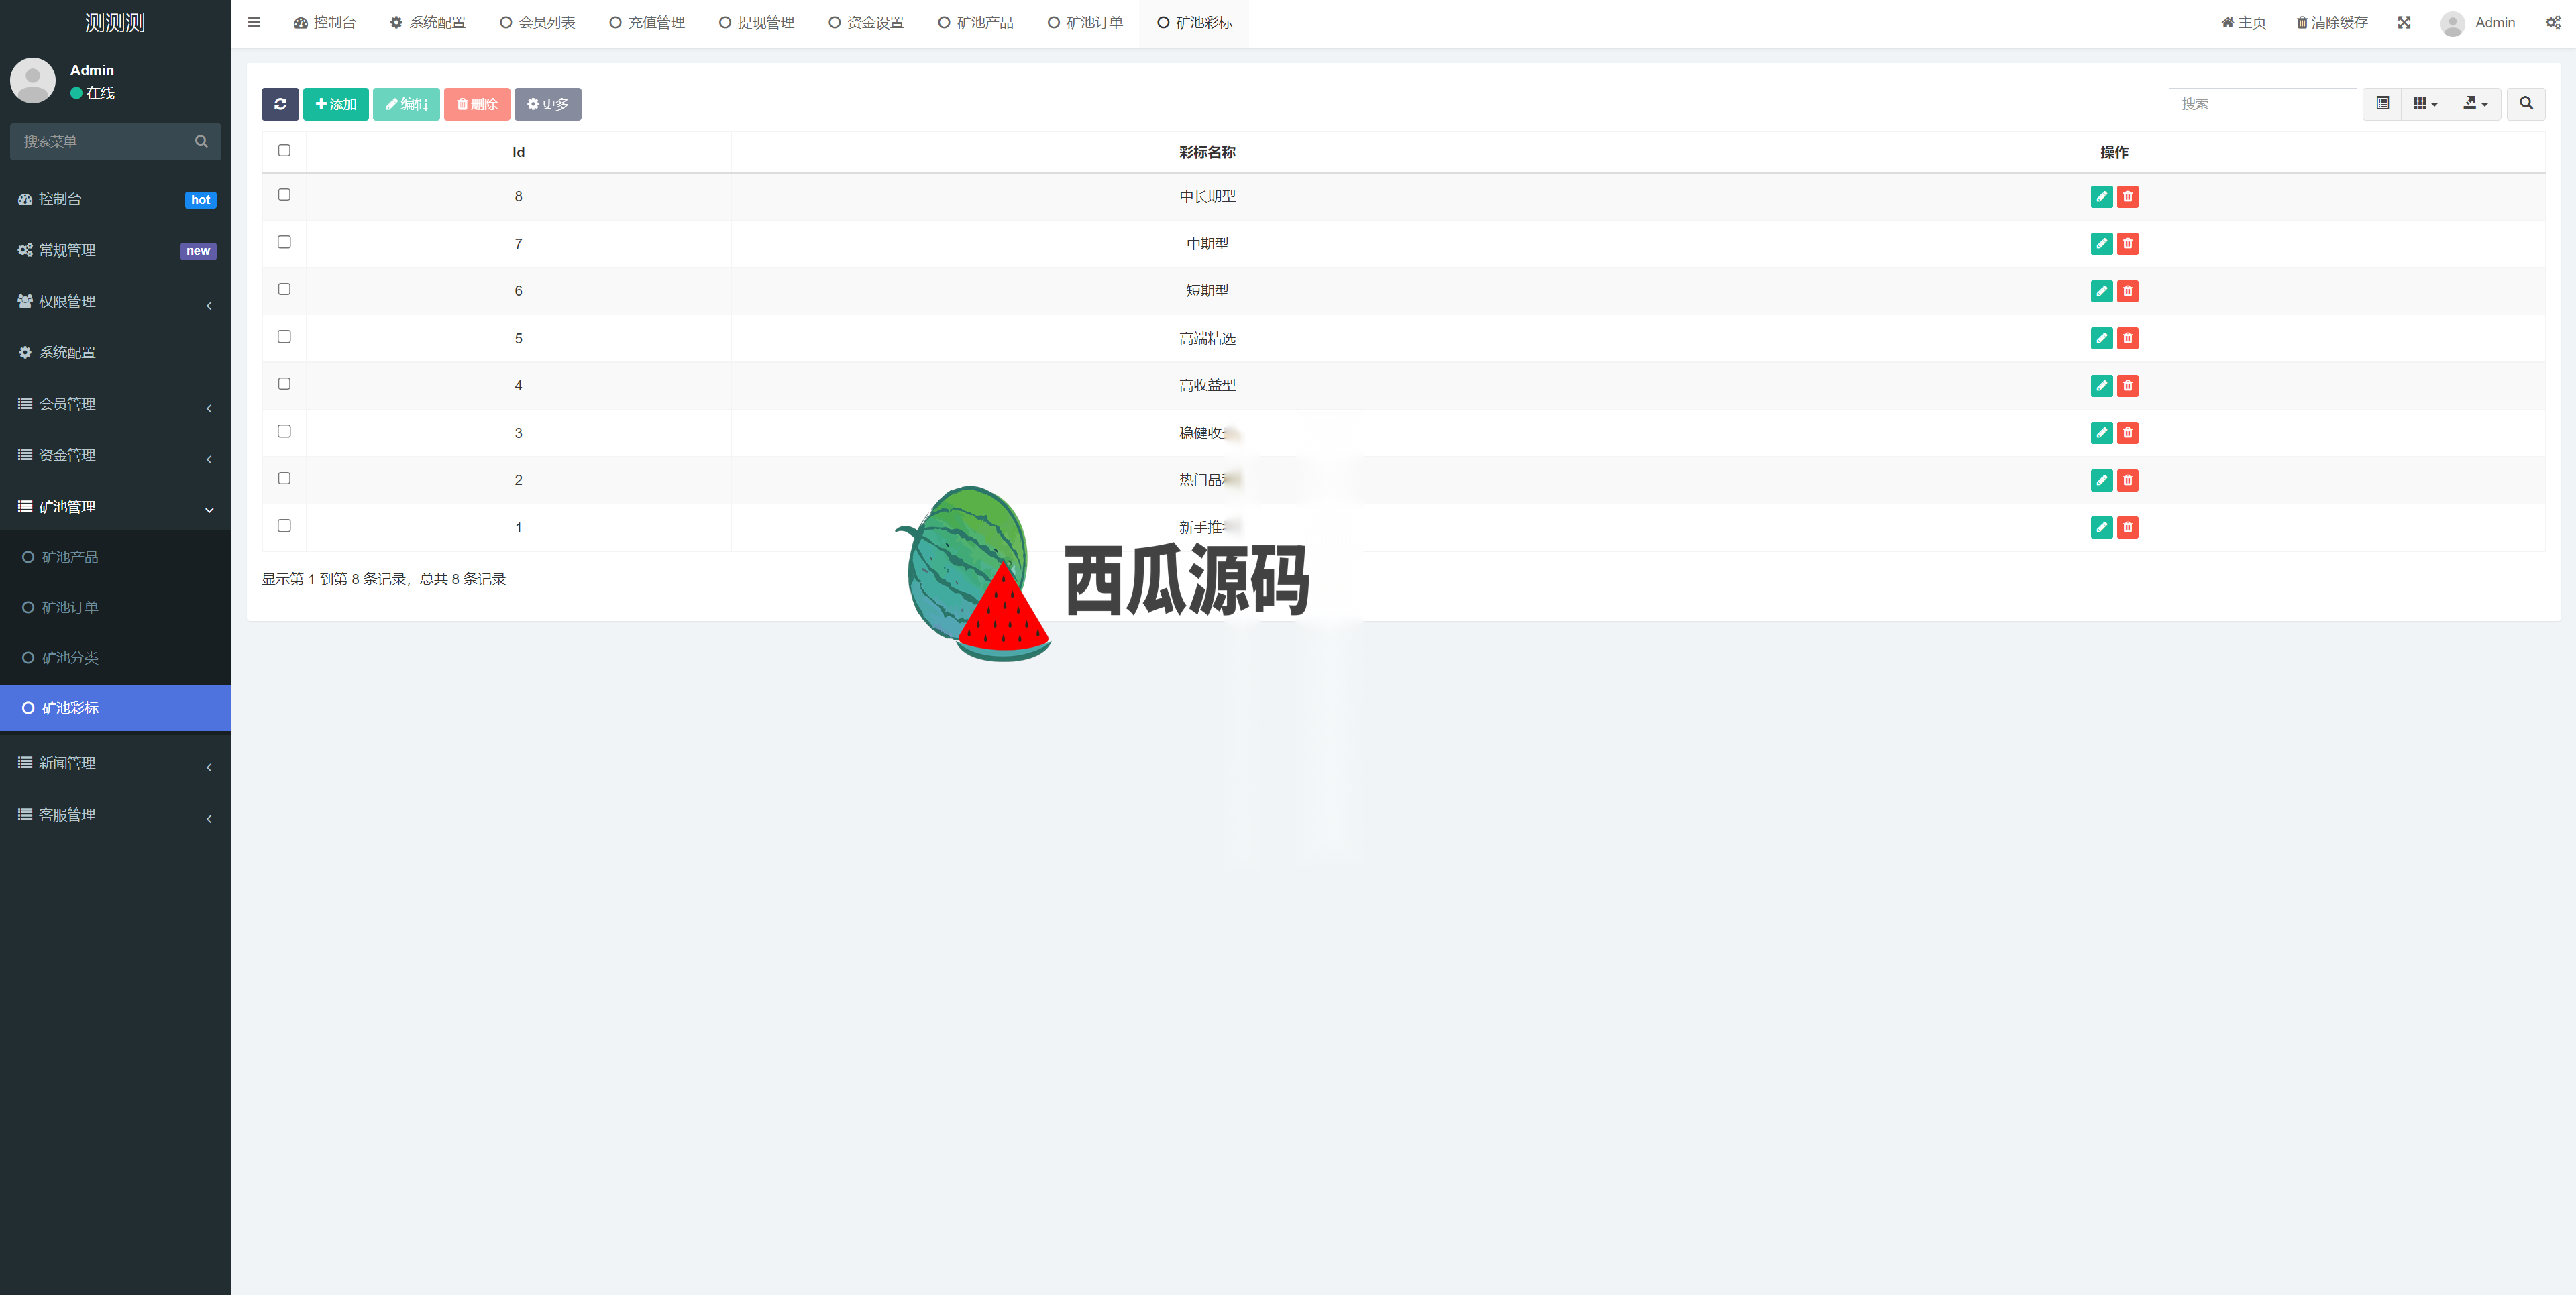
Task: Open the columns grid dropdown
Action: pos(2426,104)
